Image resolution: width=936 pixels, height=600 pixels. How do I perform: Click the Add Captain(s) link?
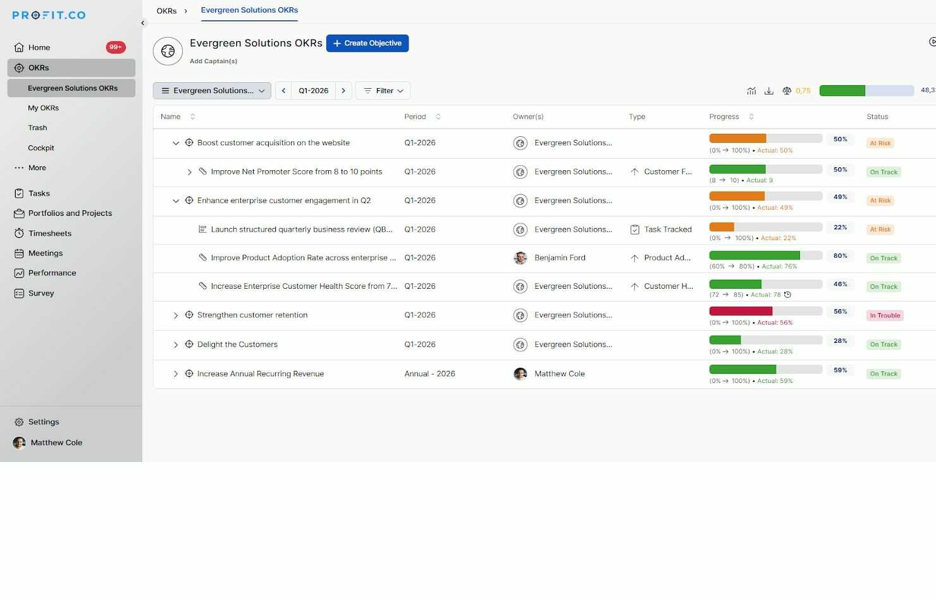(x=213, y=61)
